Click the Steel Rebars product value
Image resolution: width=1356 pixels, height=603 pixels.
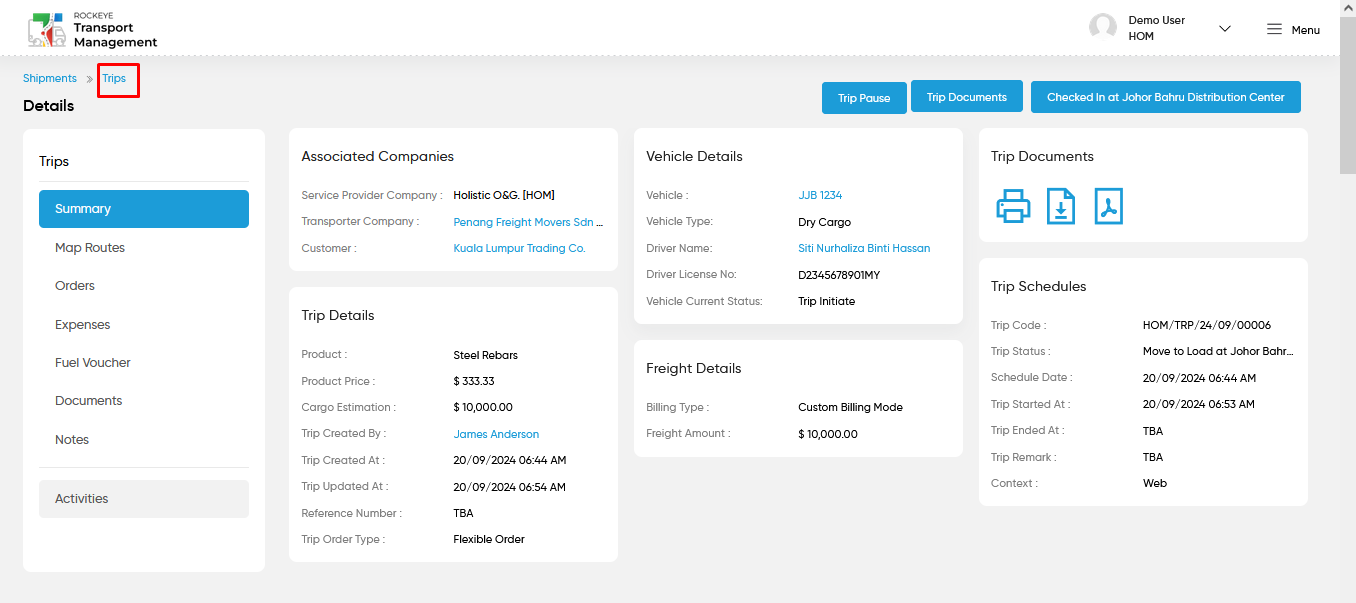(485, 355)
